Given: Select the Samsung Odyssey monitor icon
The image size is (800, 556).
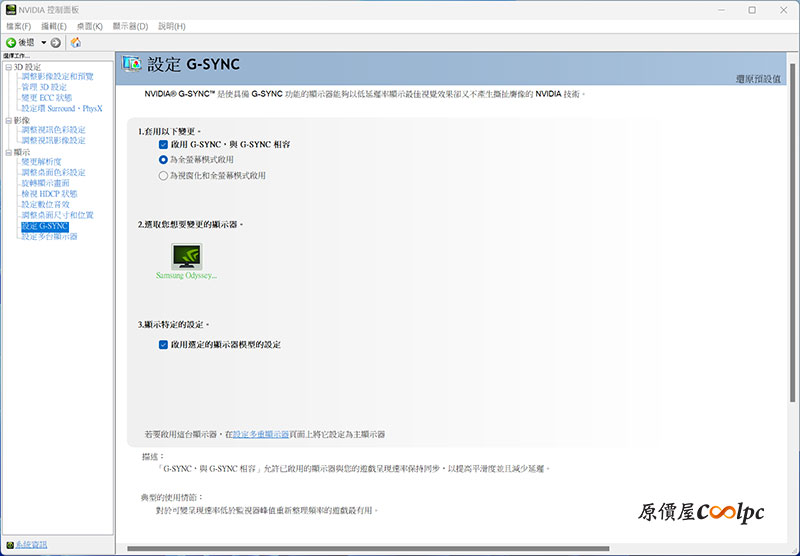Looking at the screenshot, I should click(x=187, y=256).
